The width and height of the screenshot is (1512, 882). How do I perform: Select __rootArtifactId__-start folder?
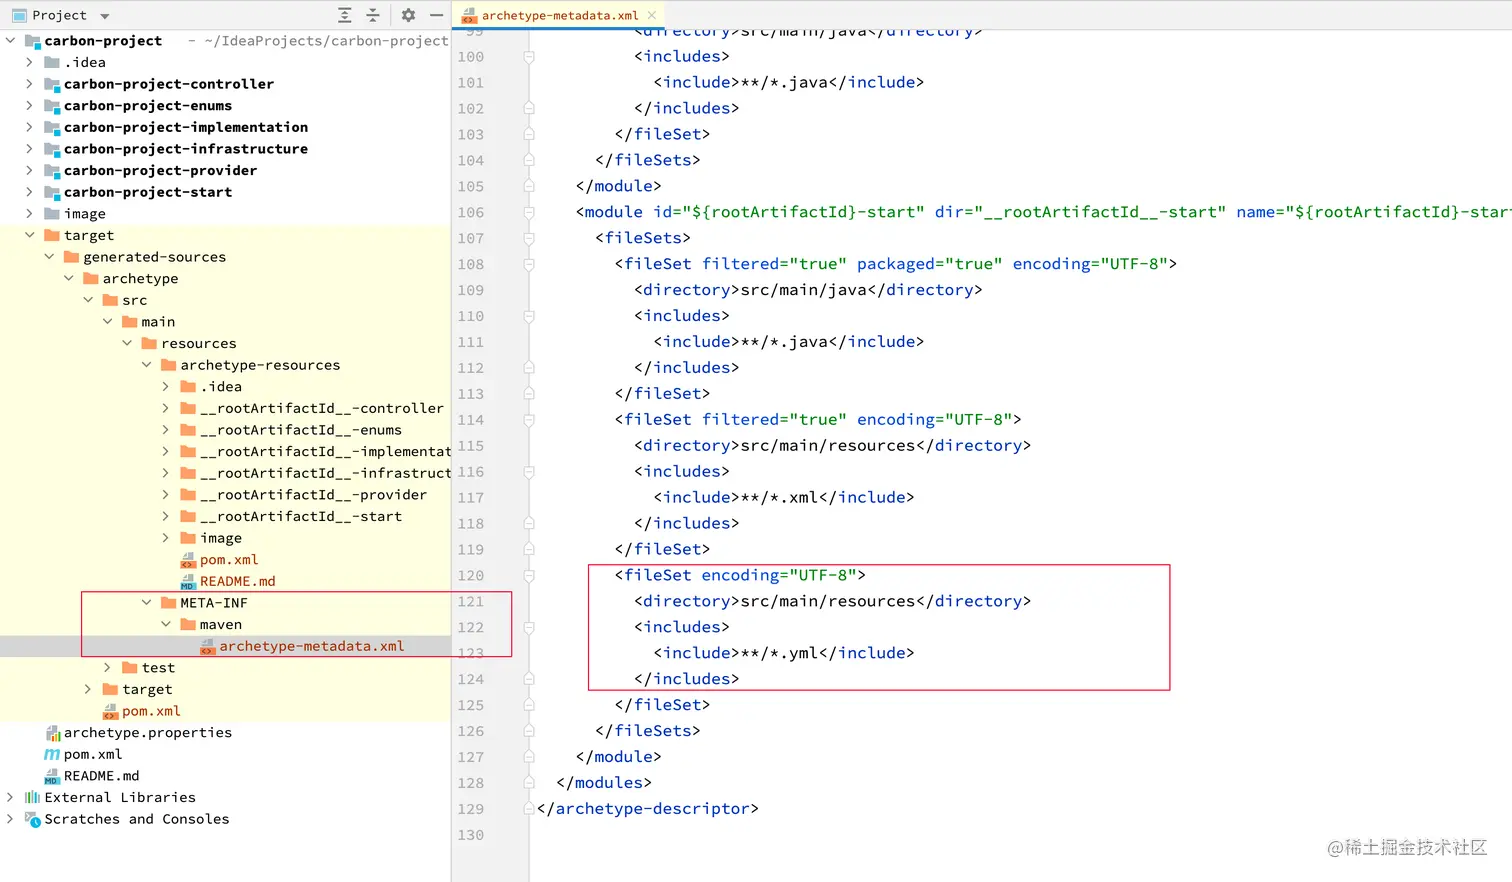point(301,516)
